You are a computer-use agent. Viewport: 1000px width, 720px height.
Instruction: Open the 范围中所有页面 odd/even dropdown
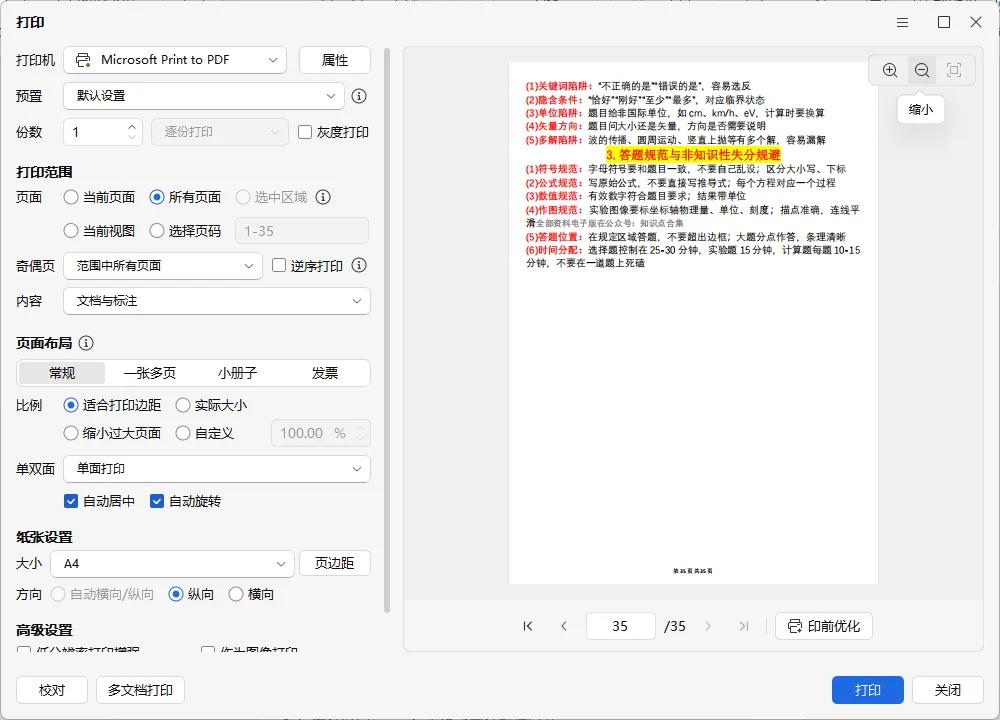[163, 266]
